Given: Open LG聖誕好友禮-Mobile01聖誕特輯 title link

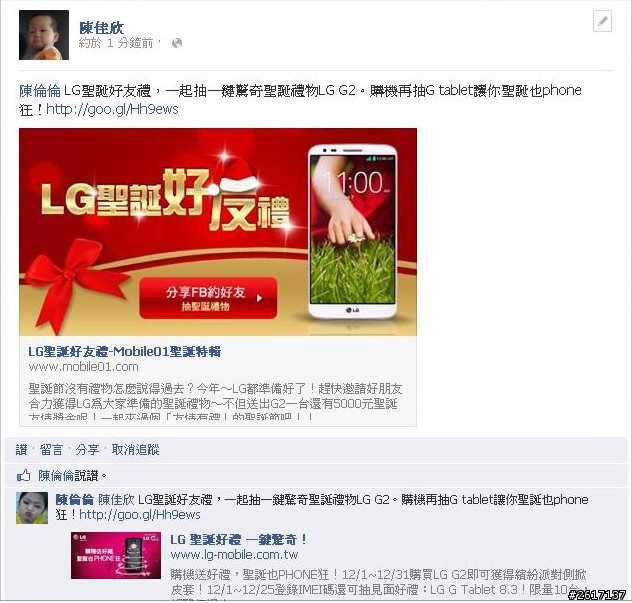Looking at the screenshot, I should tap(125, 351).
